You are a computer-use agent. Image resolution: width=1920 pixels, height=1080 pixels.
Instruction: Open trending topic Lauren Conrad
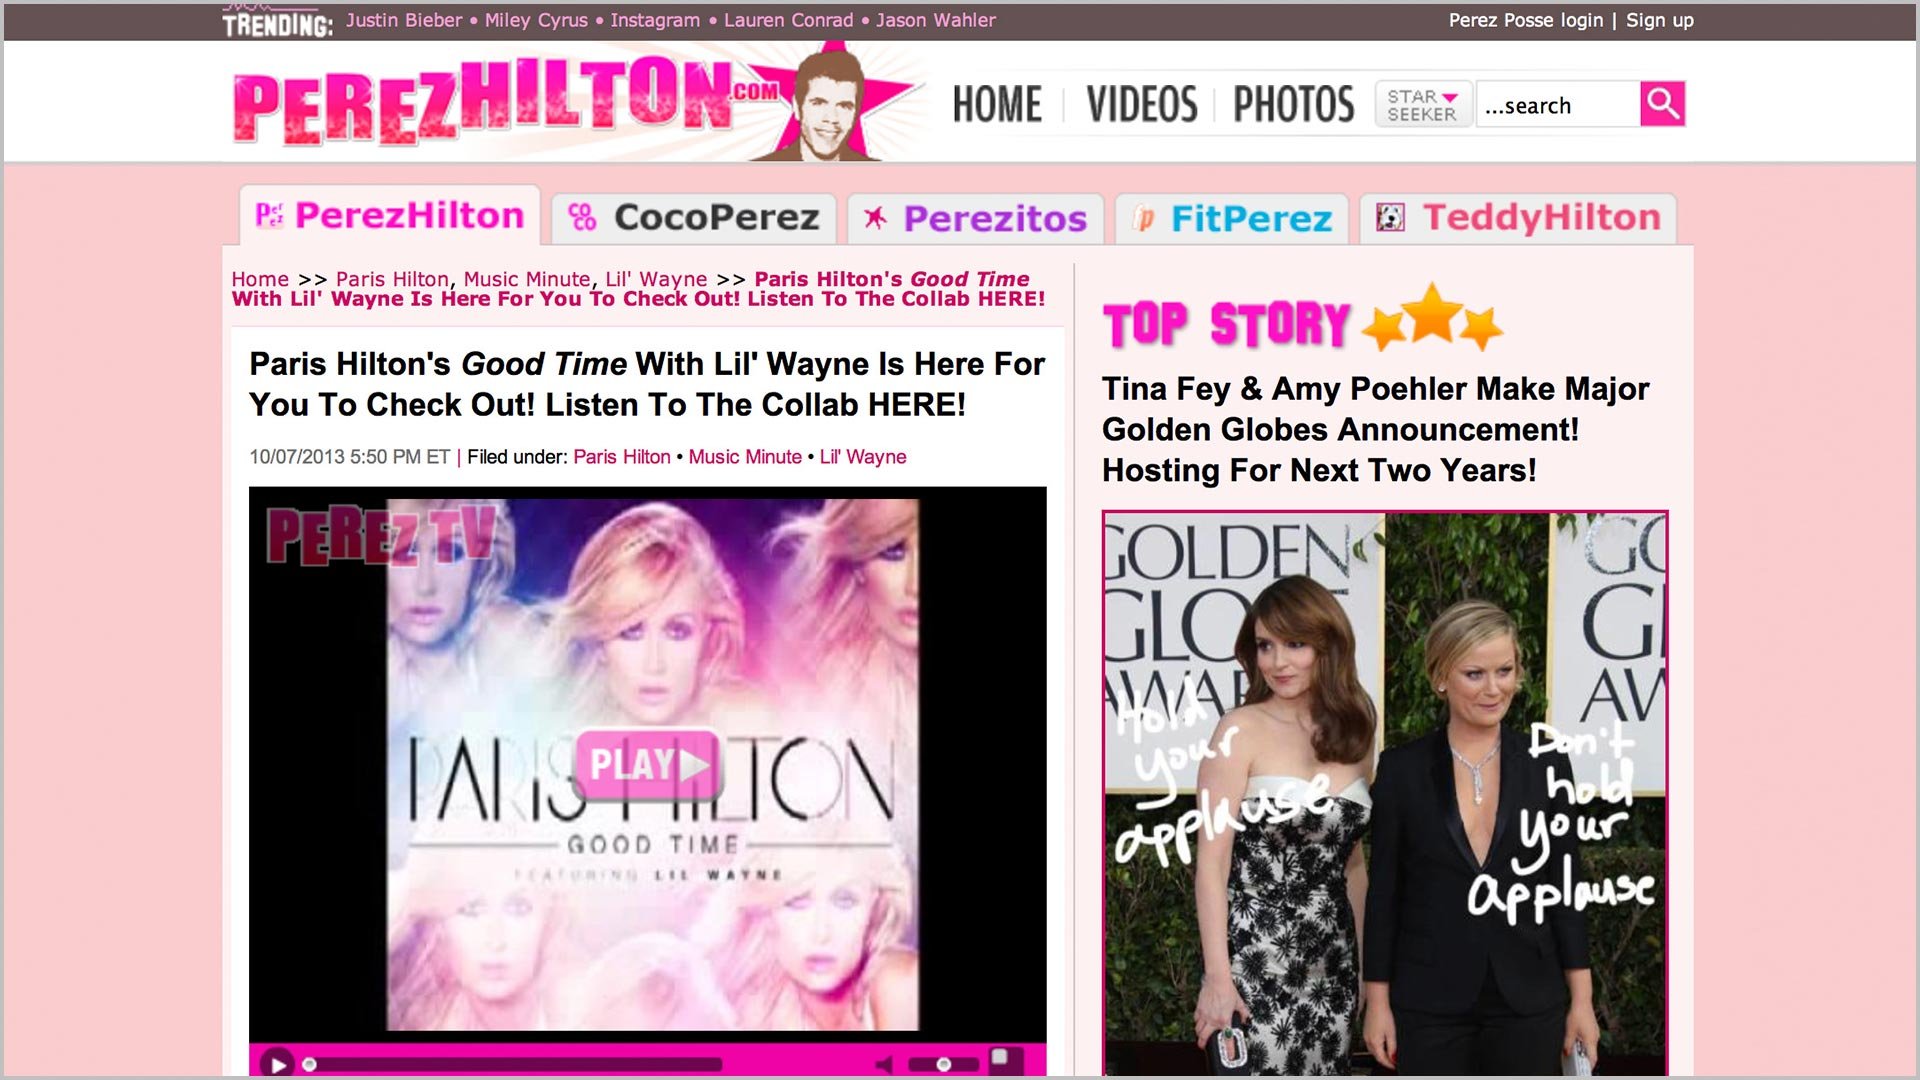click(788, 20)
